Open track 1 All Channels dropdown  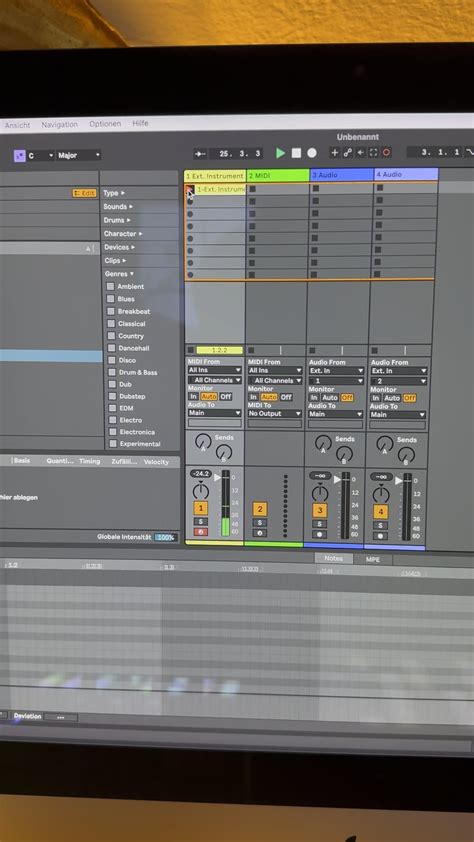pyautogui.click(x=215, y=380)
